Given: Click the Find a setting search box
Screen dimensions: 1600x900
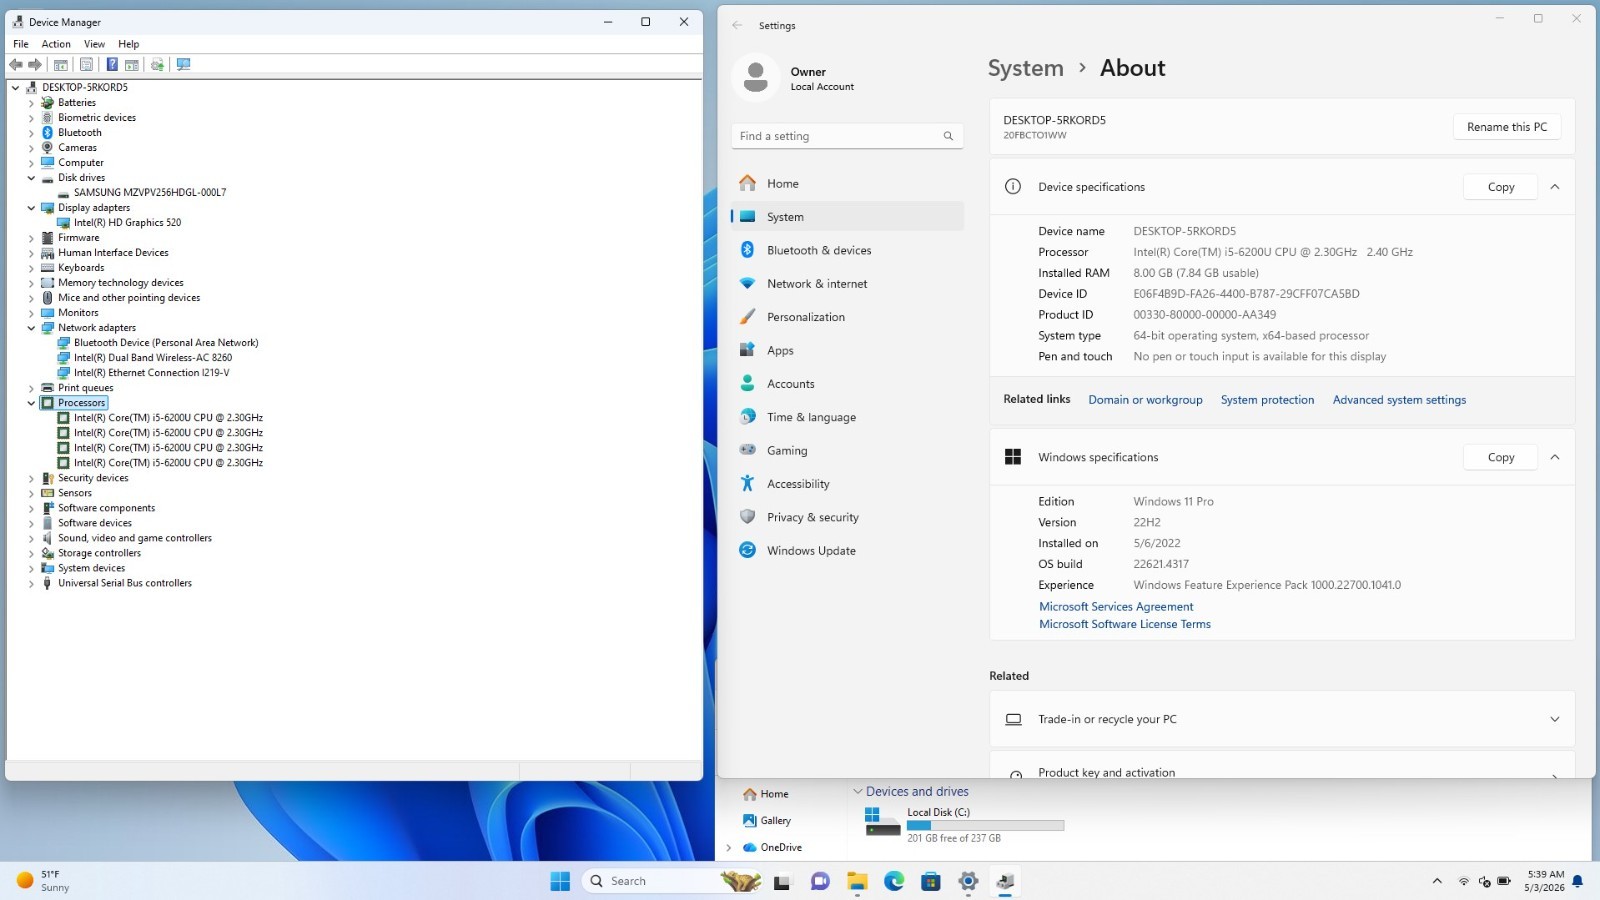Looking at the screenshot, I should click(847, 136).
